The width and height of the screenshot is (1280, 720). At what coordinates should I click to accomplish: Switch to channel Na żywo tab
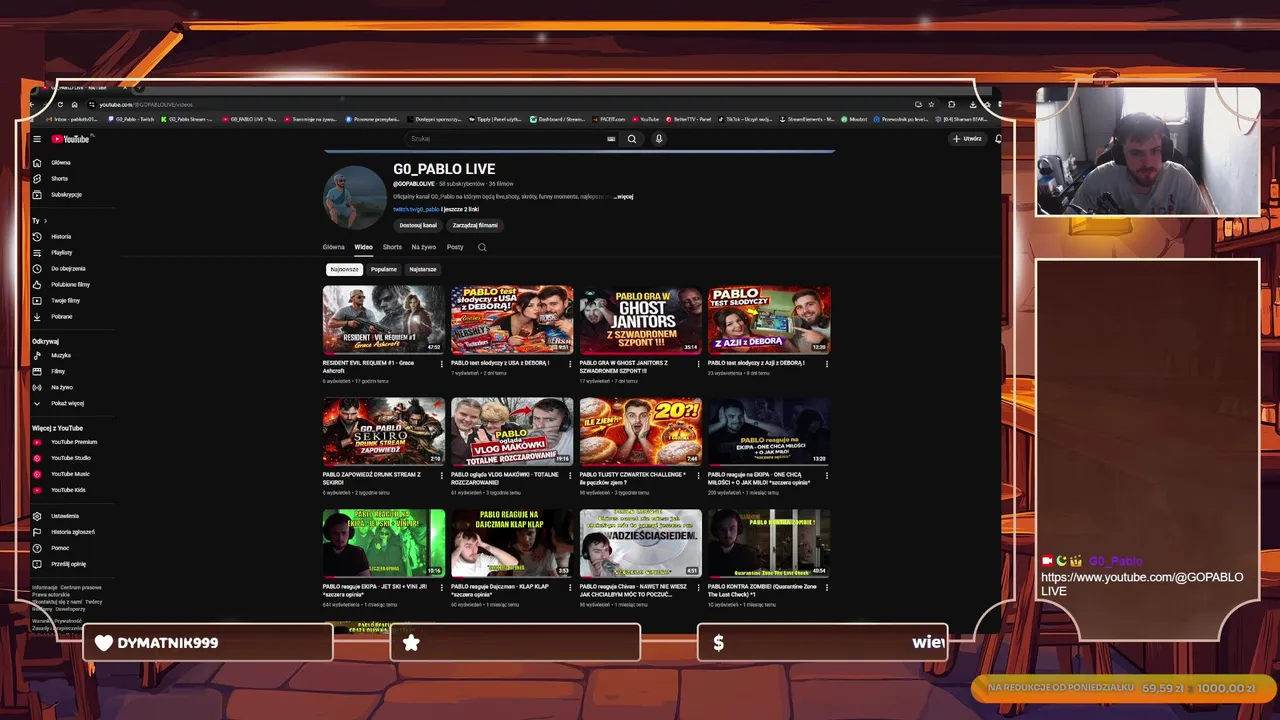[423, 247]
